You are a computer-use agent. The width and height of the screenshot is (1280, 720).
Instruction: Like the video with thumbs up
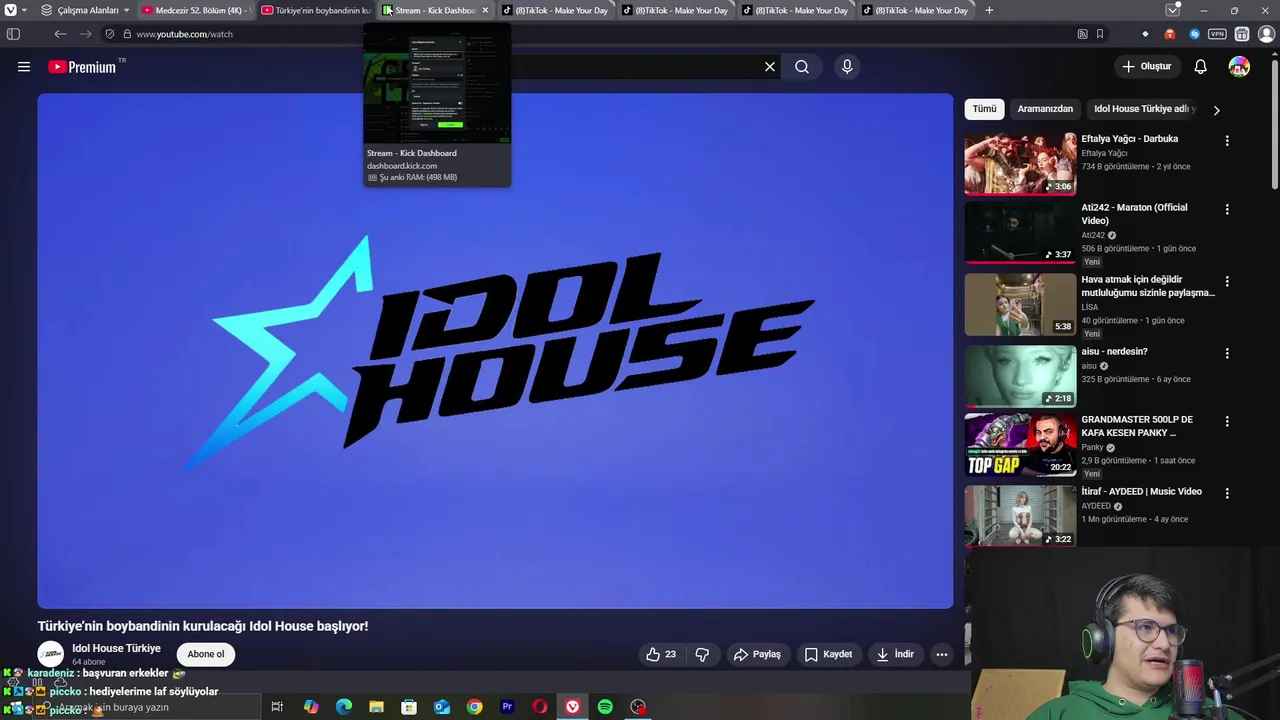pyautogui.click(x=661, y=654)
